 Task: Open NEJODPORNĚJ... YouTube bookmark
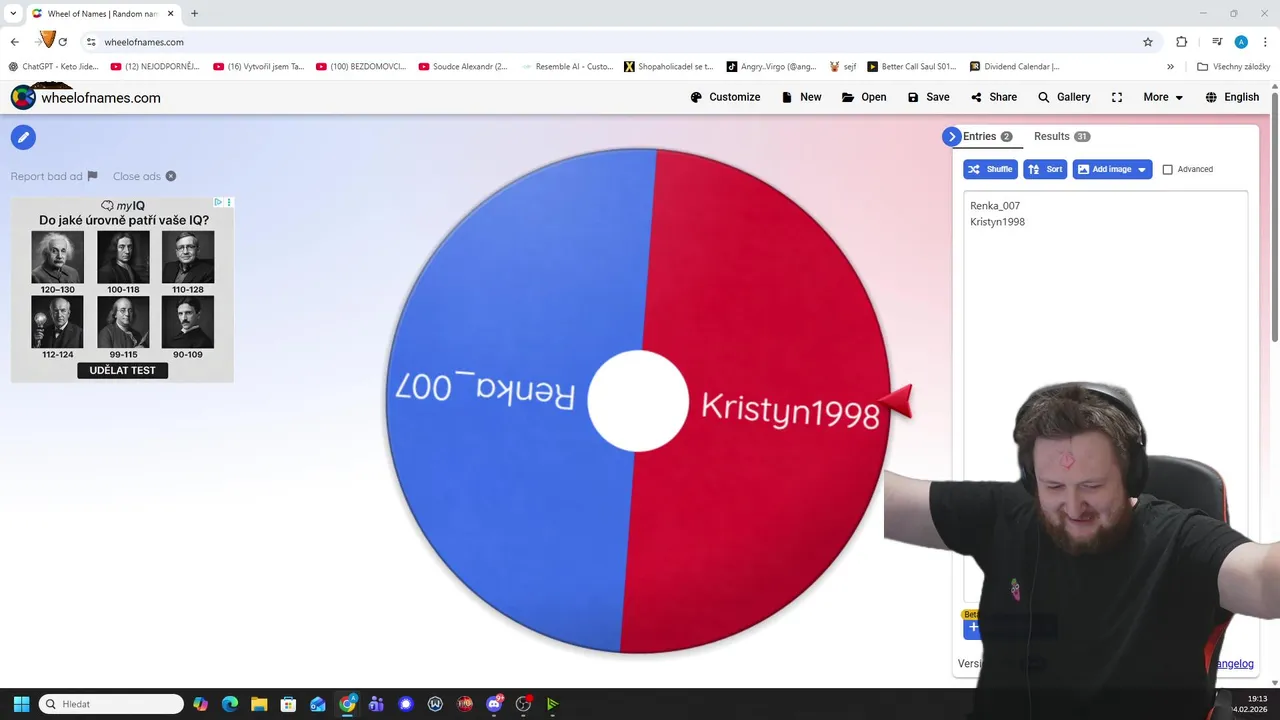point(155,66)
